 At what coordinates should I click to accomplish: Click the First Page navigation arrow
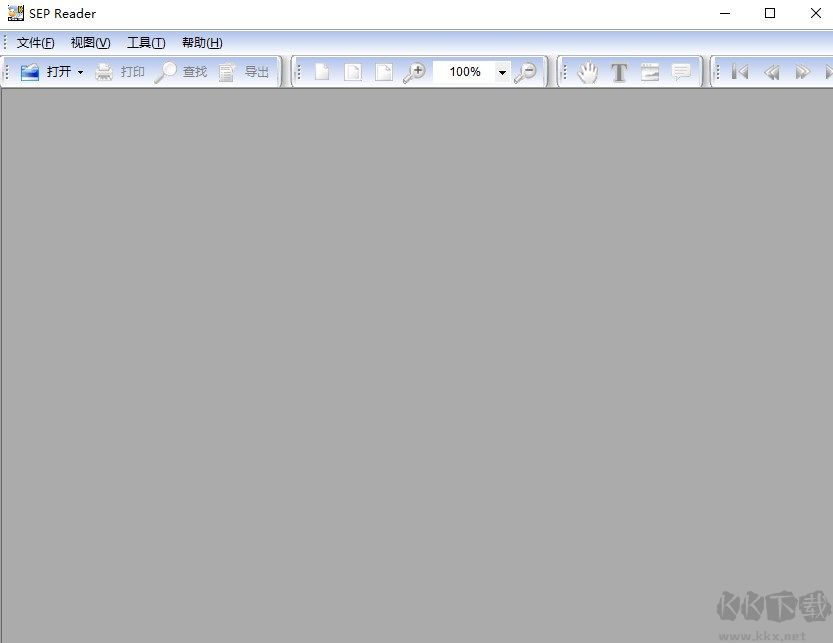pyautogui.click(x=740, y=71)
